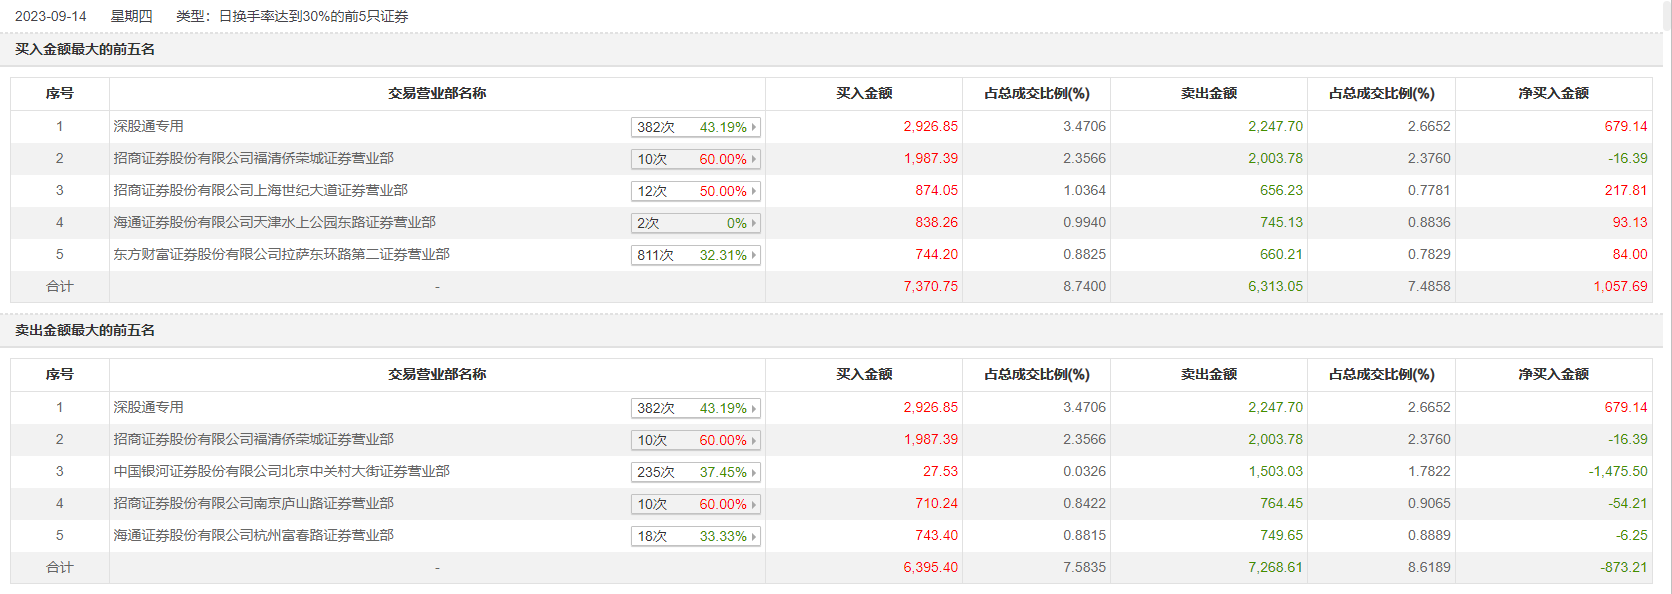This screenshot has height=594, width=1672.
Task: Click 净买入金额 header in buy top-five table
Action: pyautogui.click(x=1553, y=93)
